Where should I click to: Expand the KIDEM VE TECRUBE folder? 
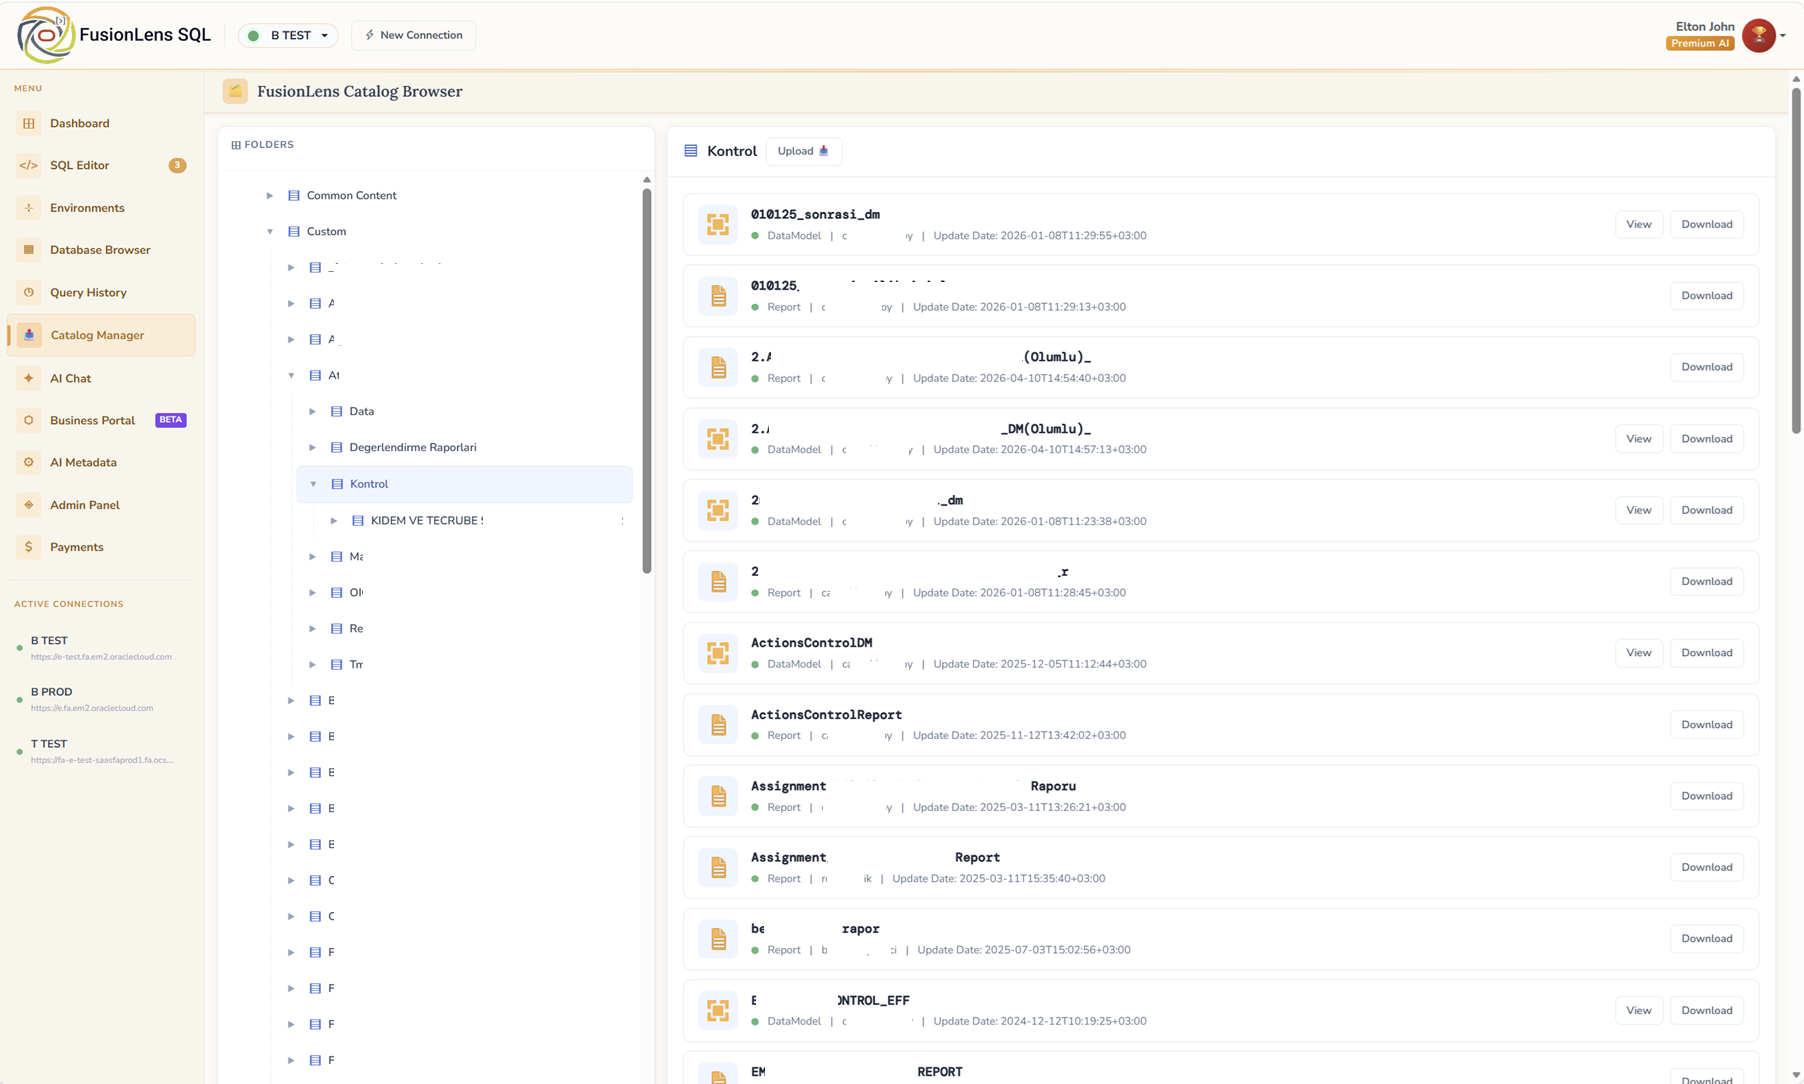334,520
